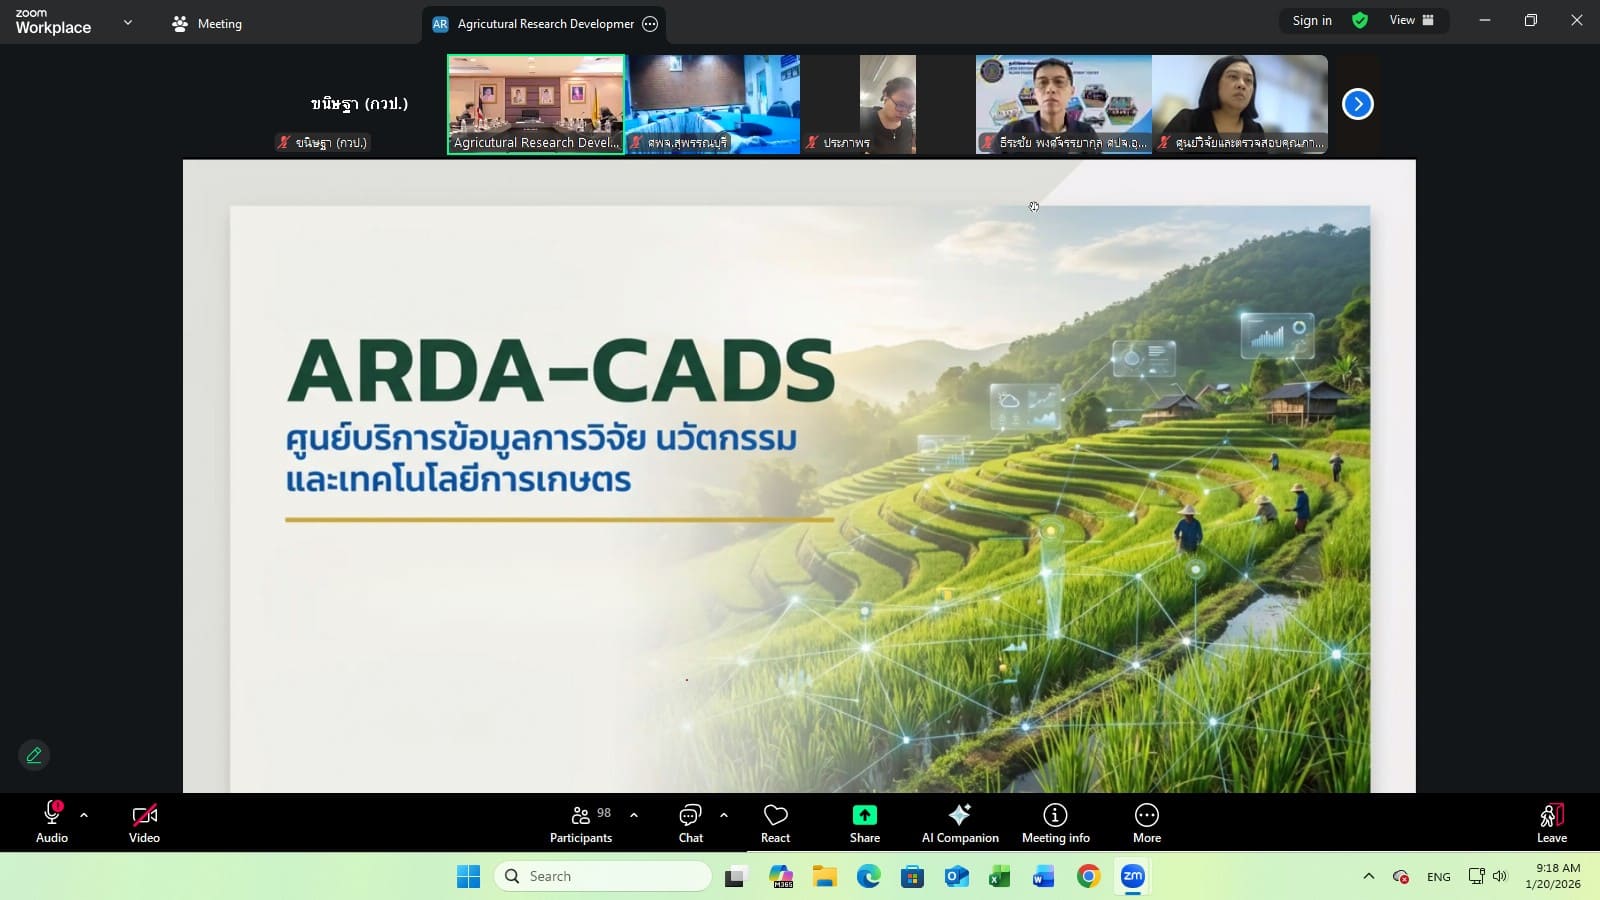Leave the meeting
This screenshot has height=900, width=1600.
pyautogui.click(x=1551, y=823)
